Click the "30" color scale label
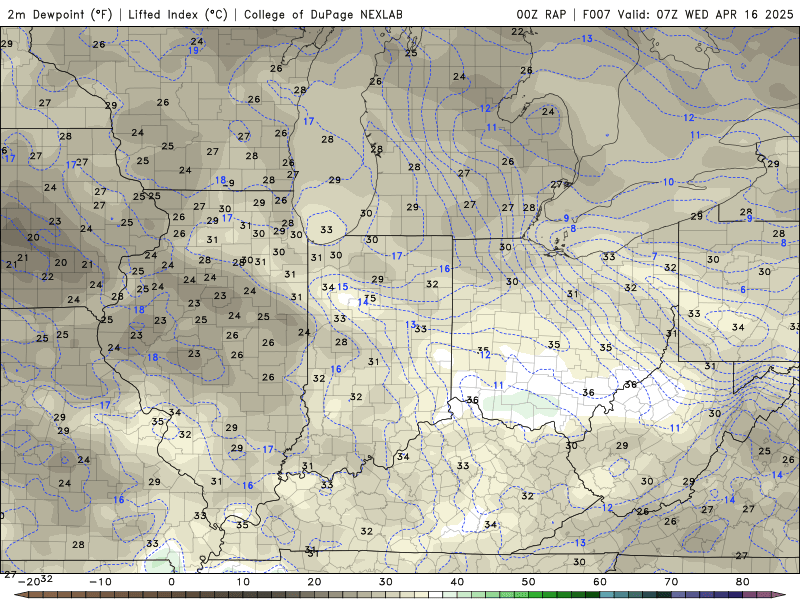The width and height of the screenshot is (800, 600). (x=386, y=582)
